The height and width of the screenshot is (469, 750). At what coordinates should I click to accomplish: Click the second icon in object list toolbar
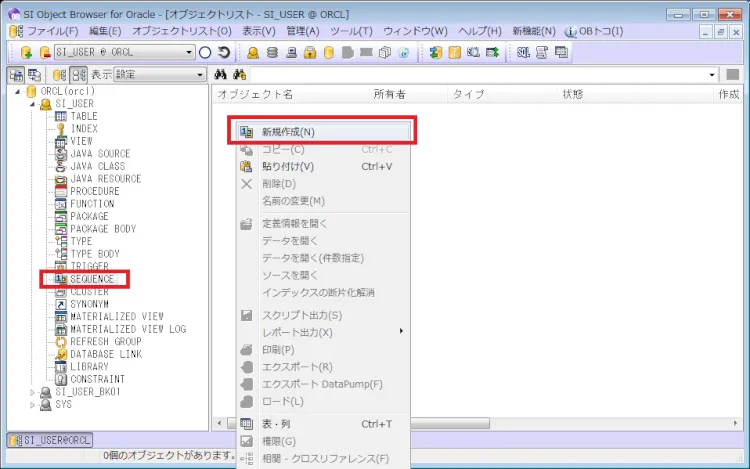click(34, 75)
